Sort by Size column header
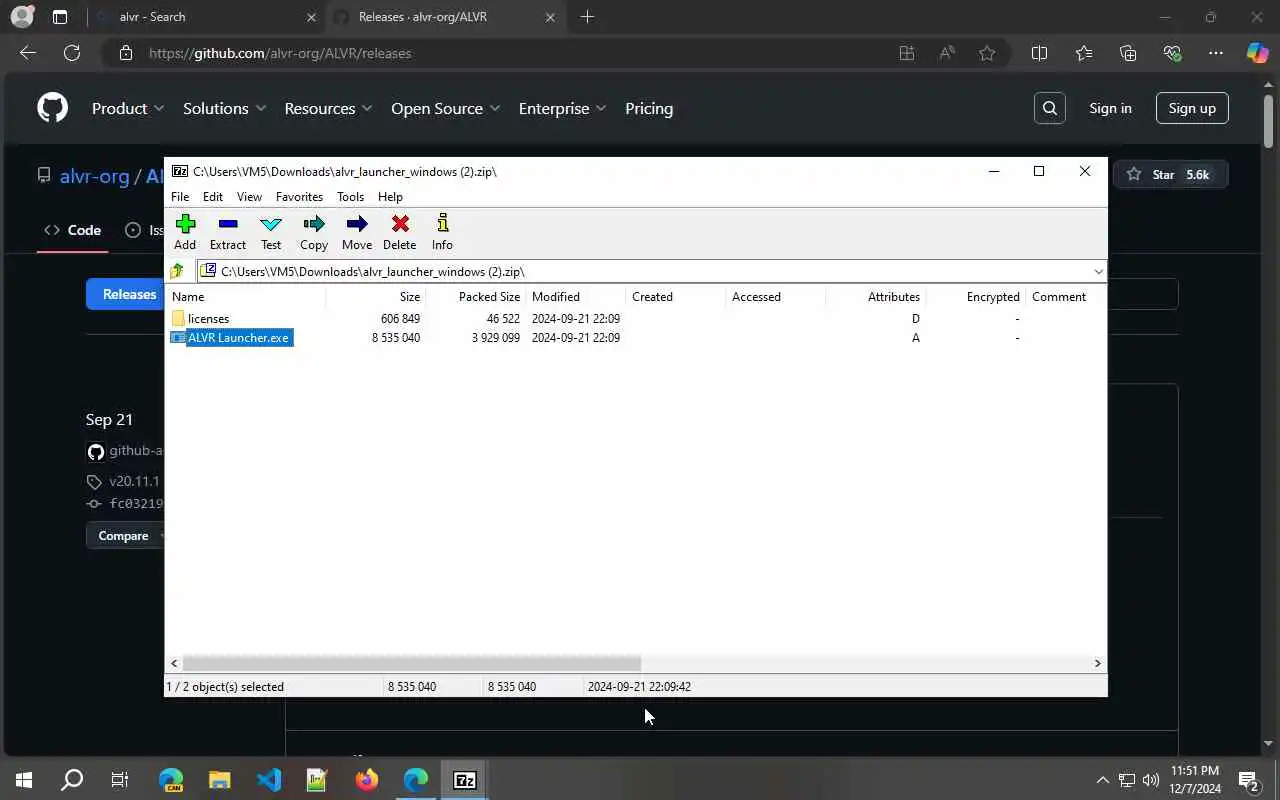 pyautogui.click(x=375, y=296)
